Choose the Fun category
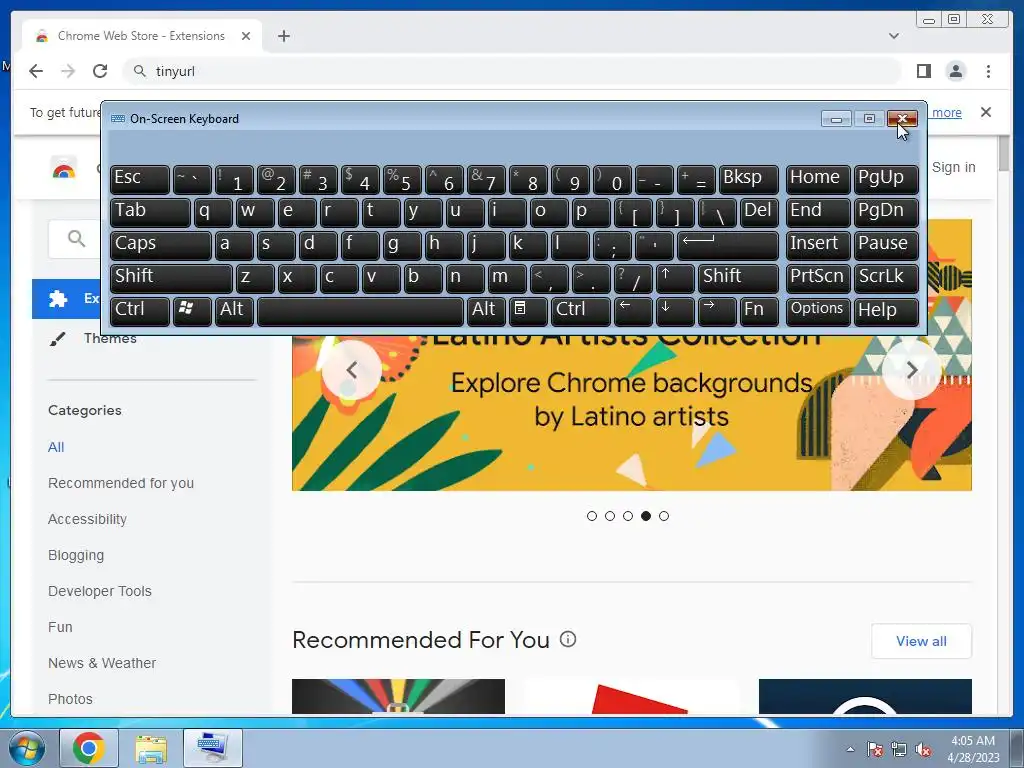This screenshot has width=1024, height=768. click(60, 627)
